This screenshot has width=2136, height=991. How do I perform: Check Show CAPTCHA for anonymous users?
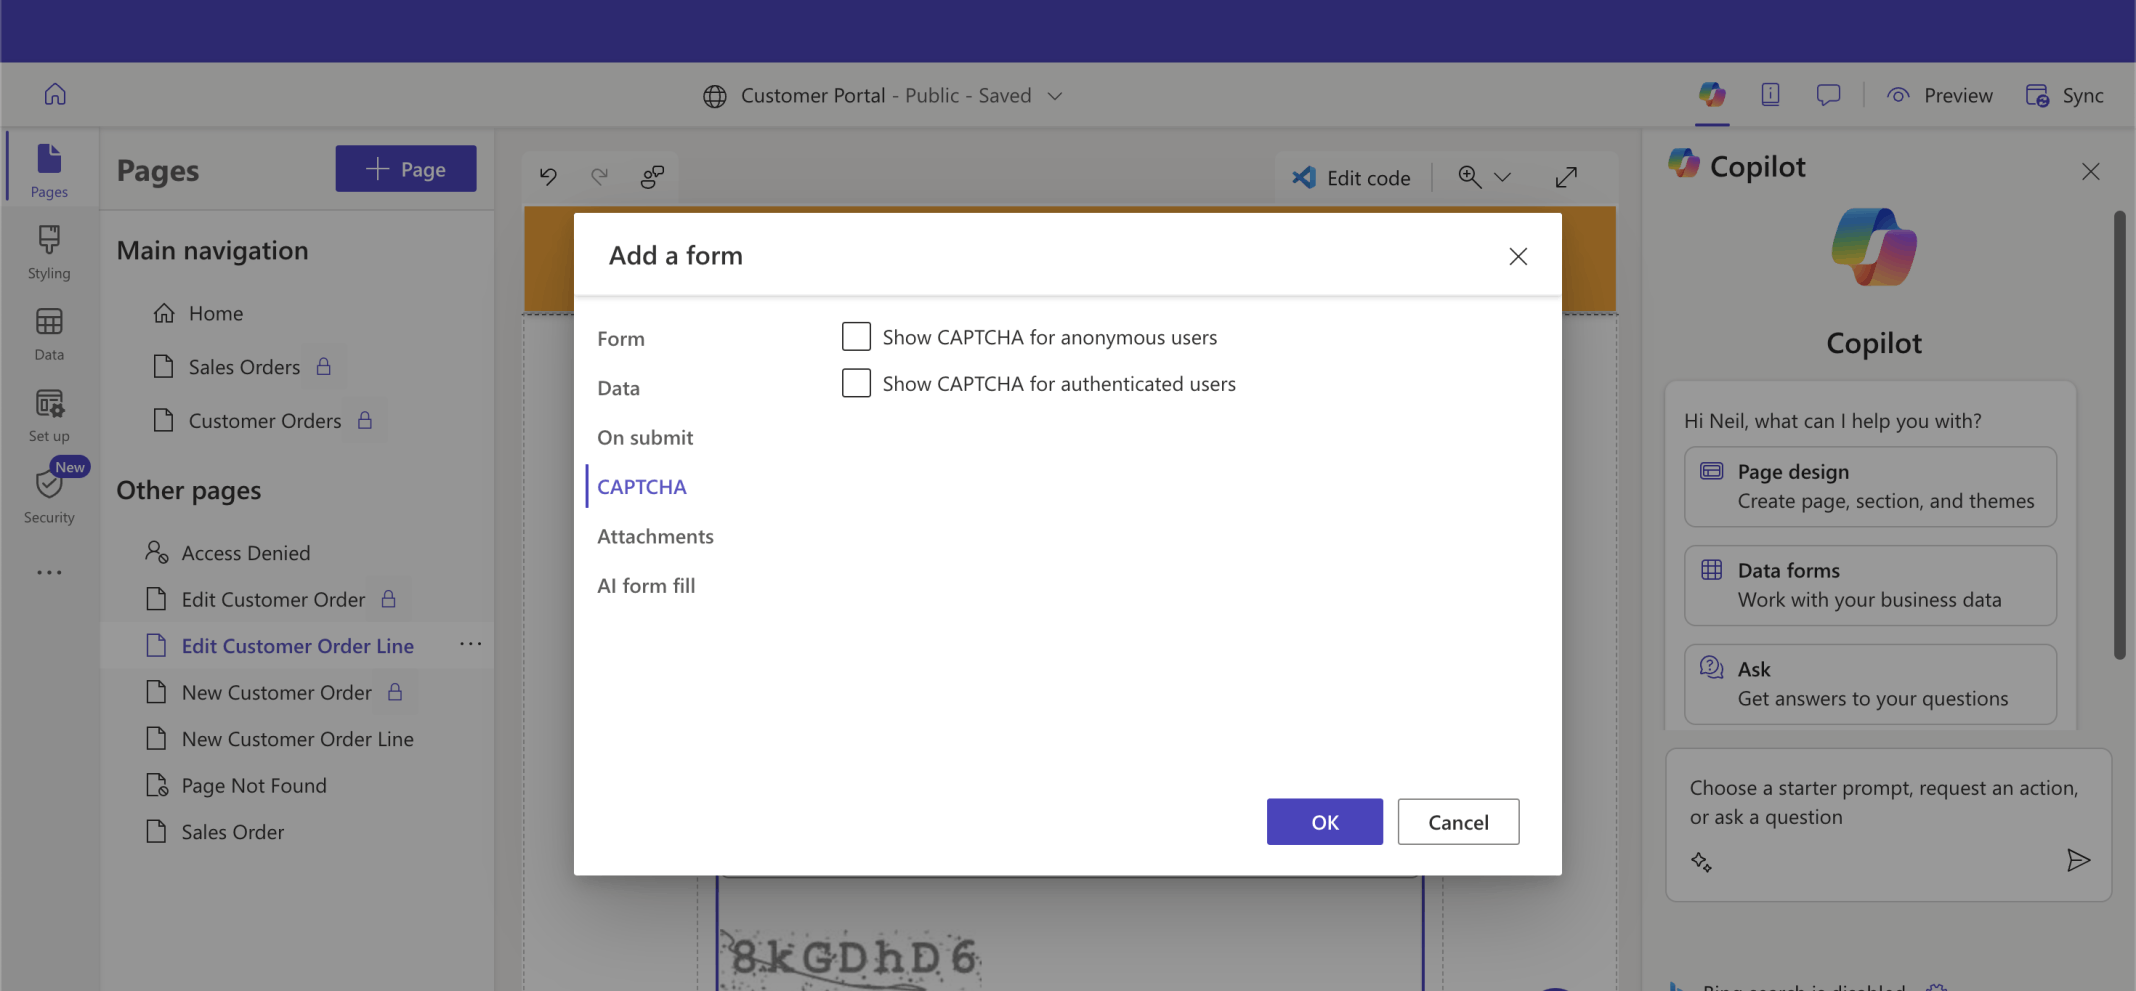[856, 337]
